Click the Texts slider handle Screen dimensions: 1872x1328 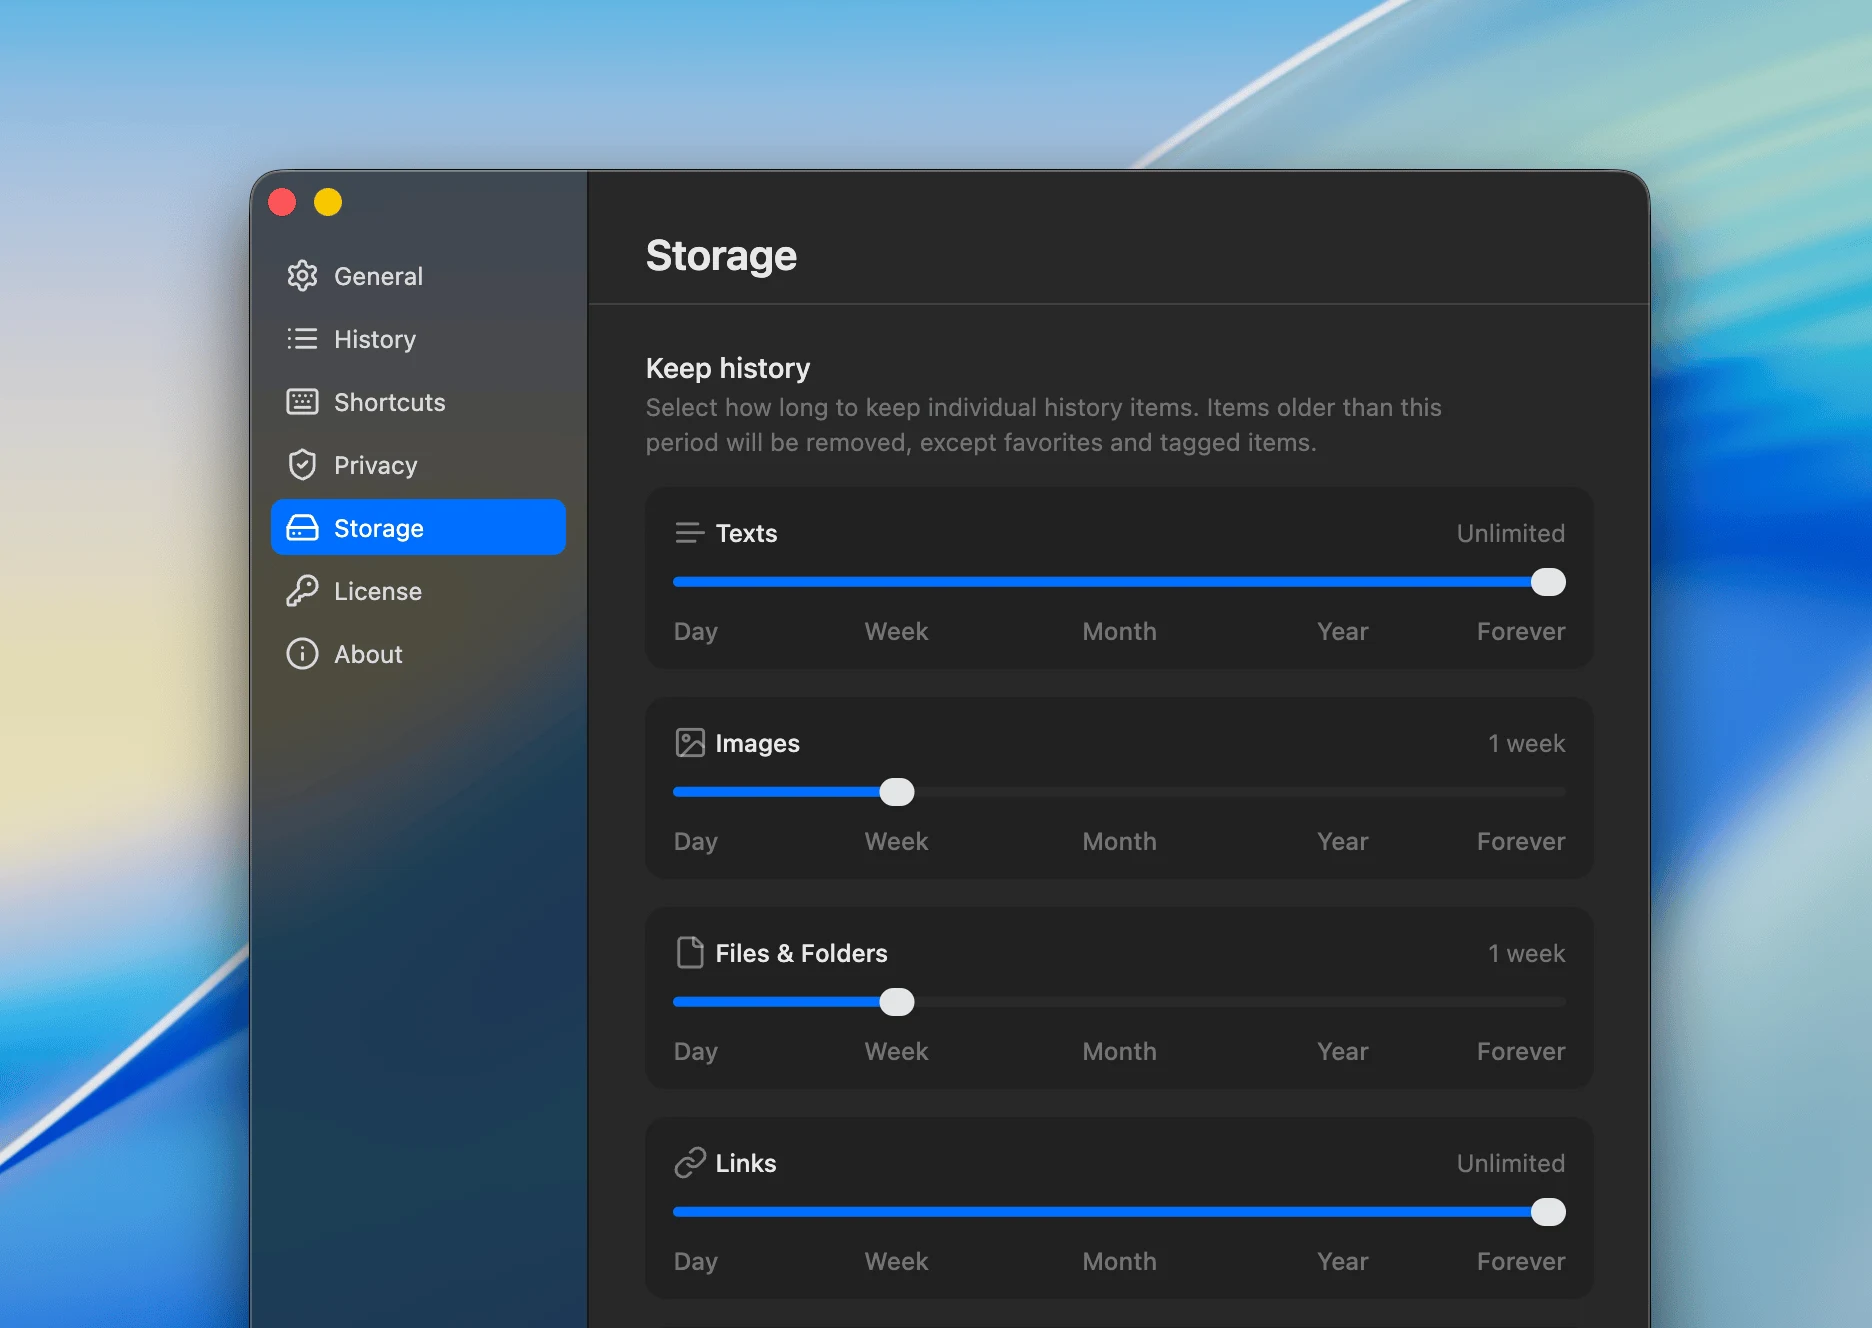(x=1547, y=581)
